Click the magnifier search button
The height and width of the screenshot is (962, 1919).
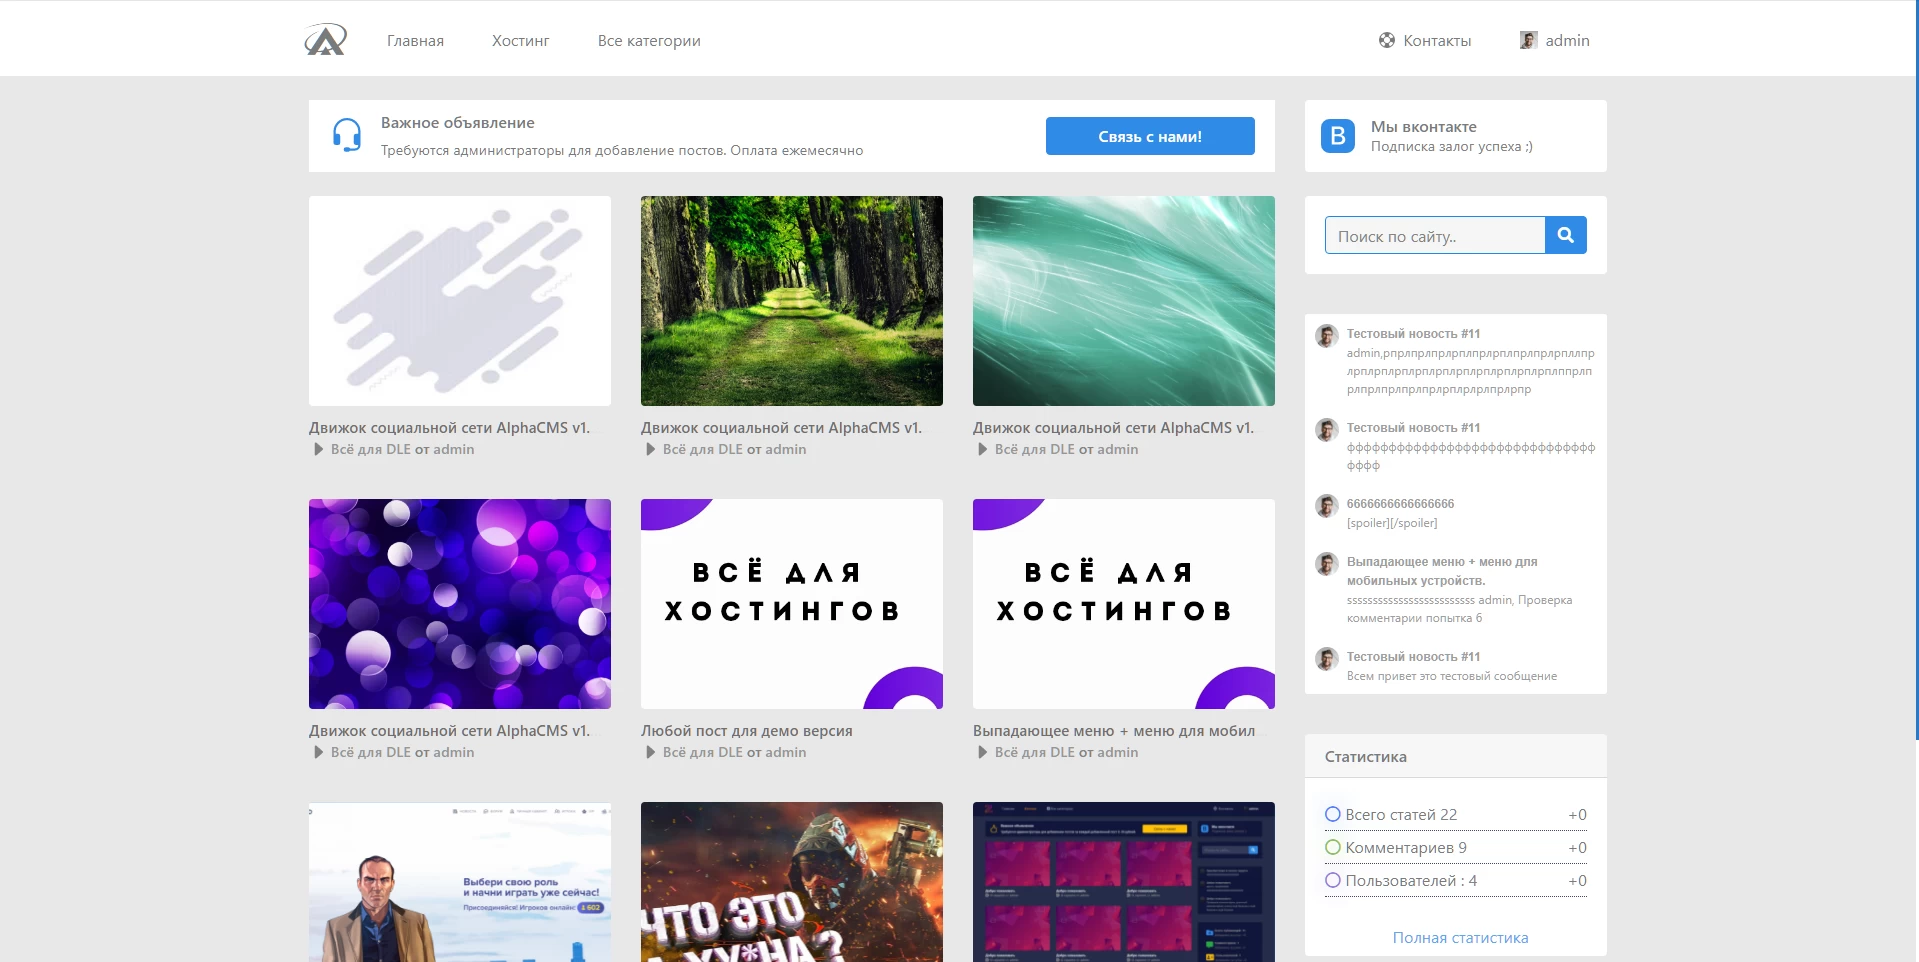pyautogui.click(x=1566, y=235)
